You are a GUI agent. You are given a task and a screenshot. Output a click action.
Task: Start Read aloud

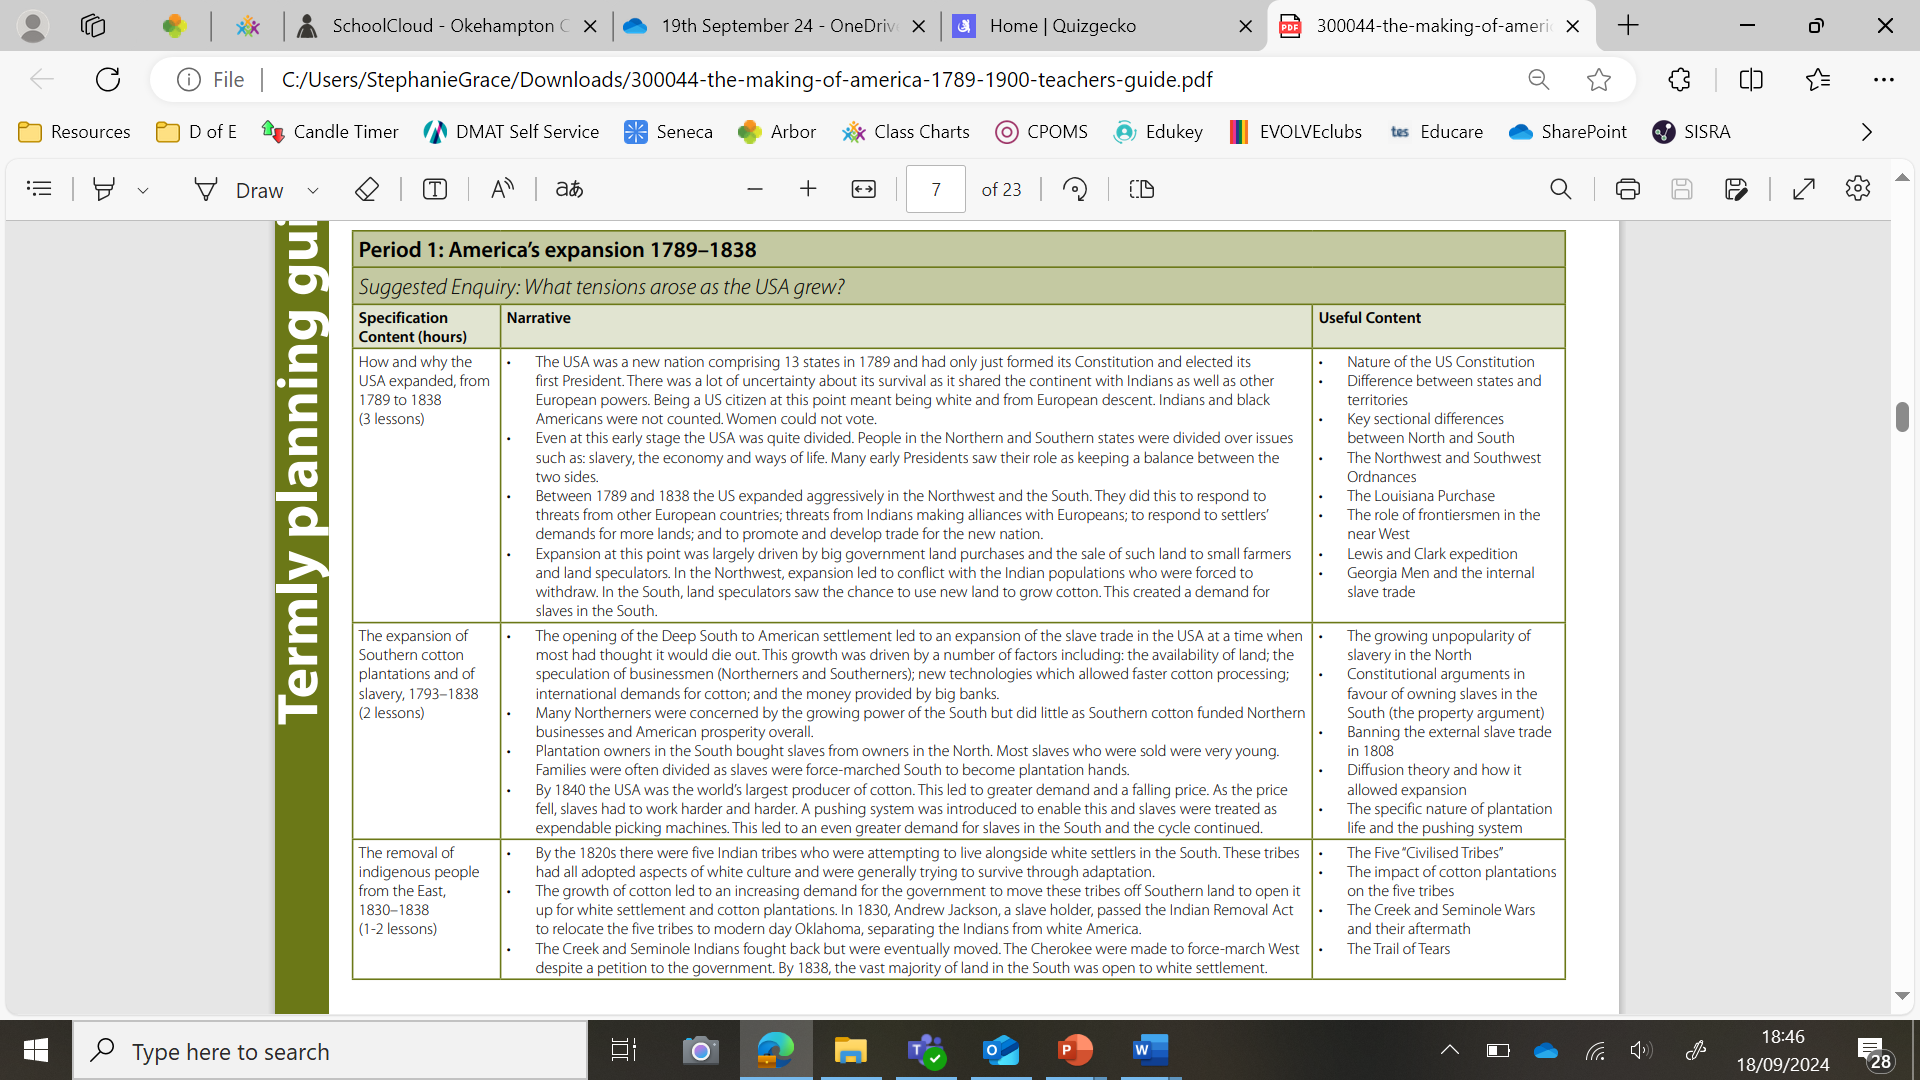[502, 188]
